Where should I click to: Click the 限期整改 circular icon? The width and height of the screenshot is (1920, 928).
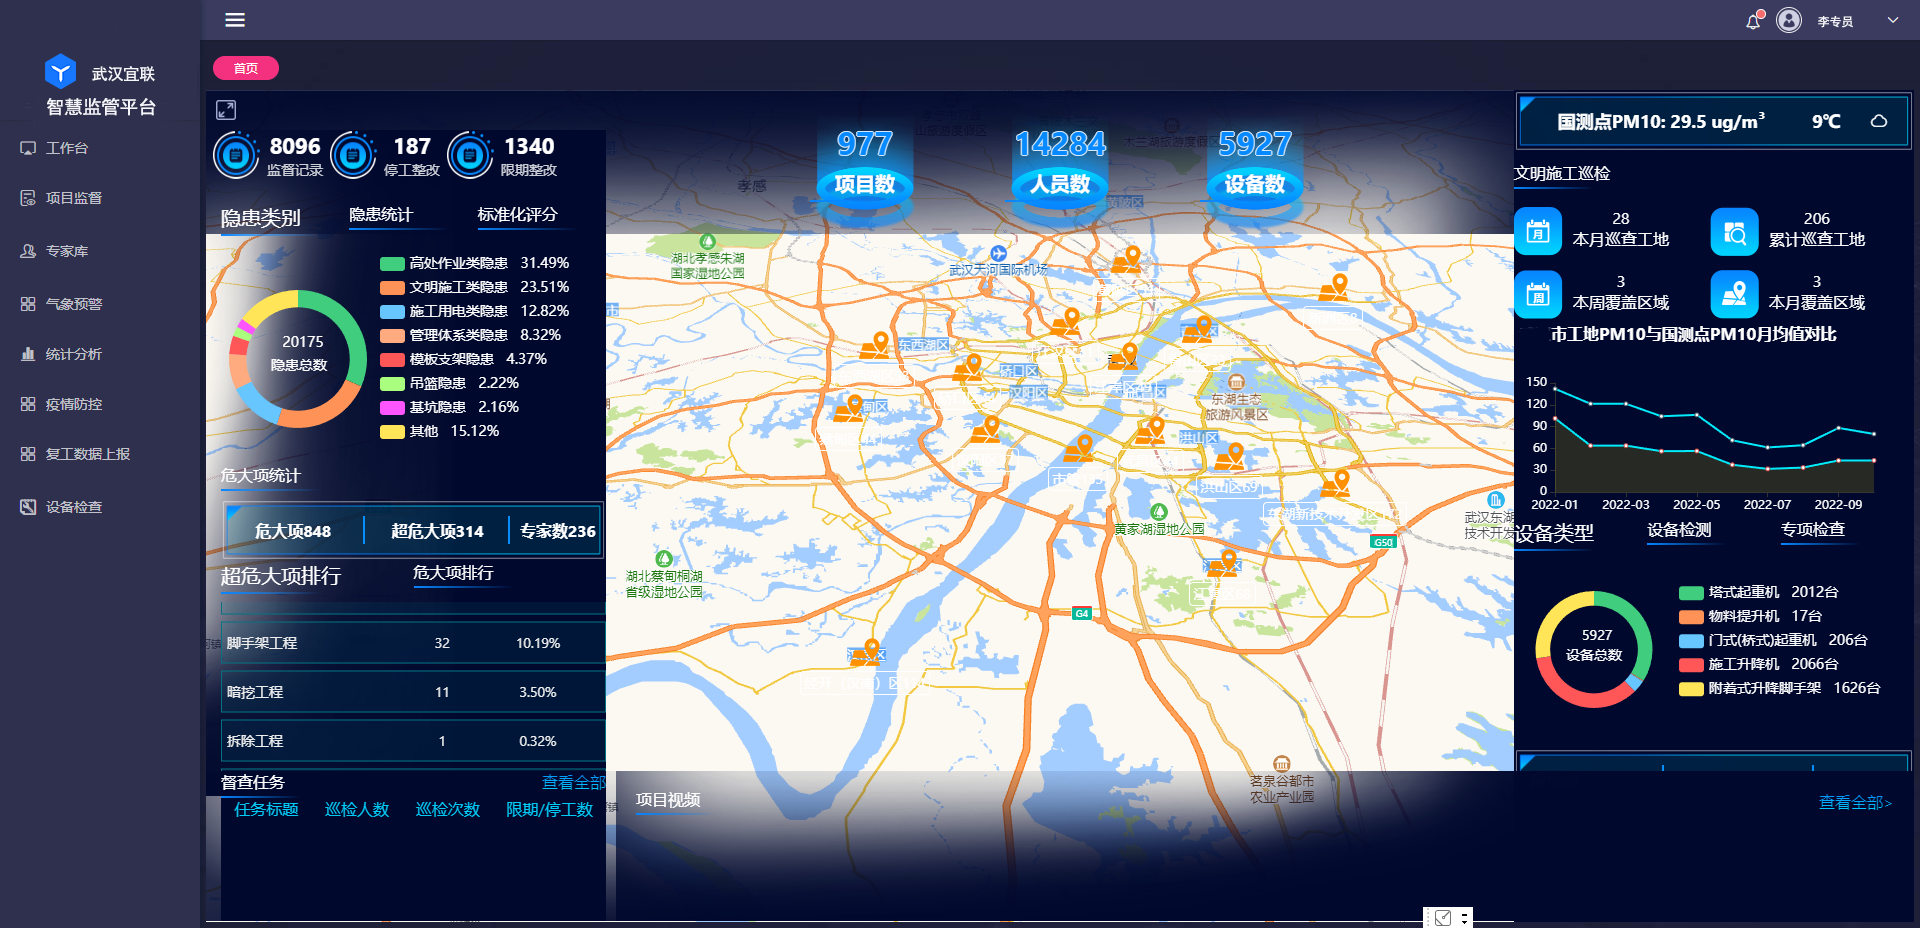470,156
